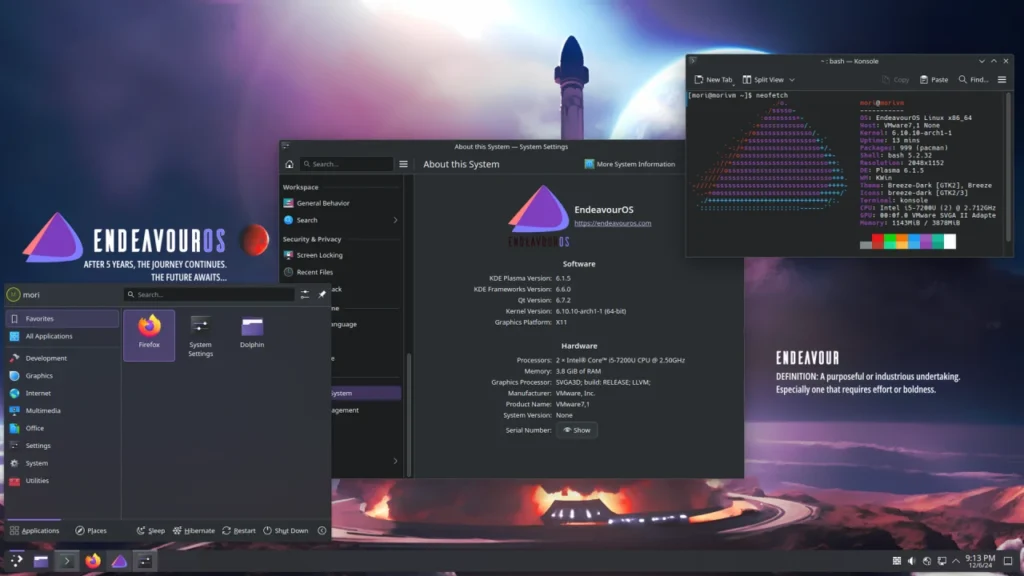Open Dolphin from the launcher Favorites grid
Viewport: 1024px width, 576px height.
252,334
